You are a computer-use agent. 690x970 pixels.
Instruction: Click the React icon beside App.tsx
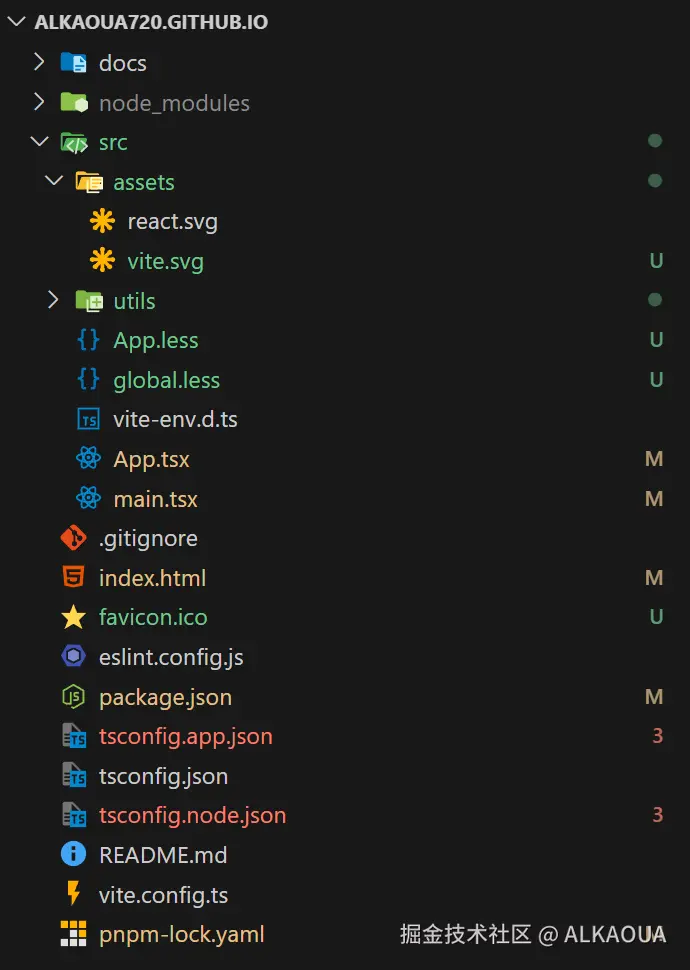[88, 459]
